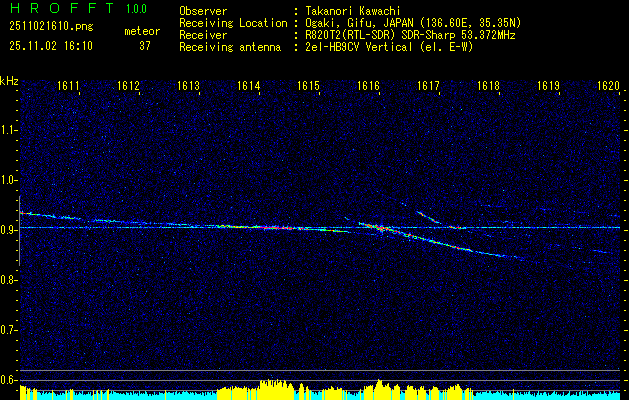Click the kHz axis unit label

tap(9, 81)
